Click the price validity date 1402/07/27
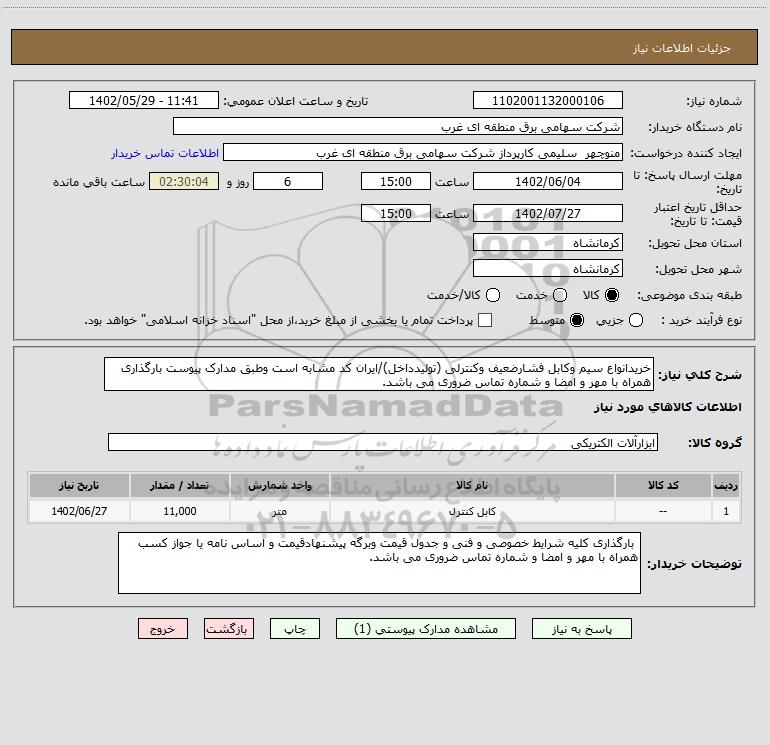This screenshot has width=770, height=745. coord(548,213)
